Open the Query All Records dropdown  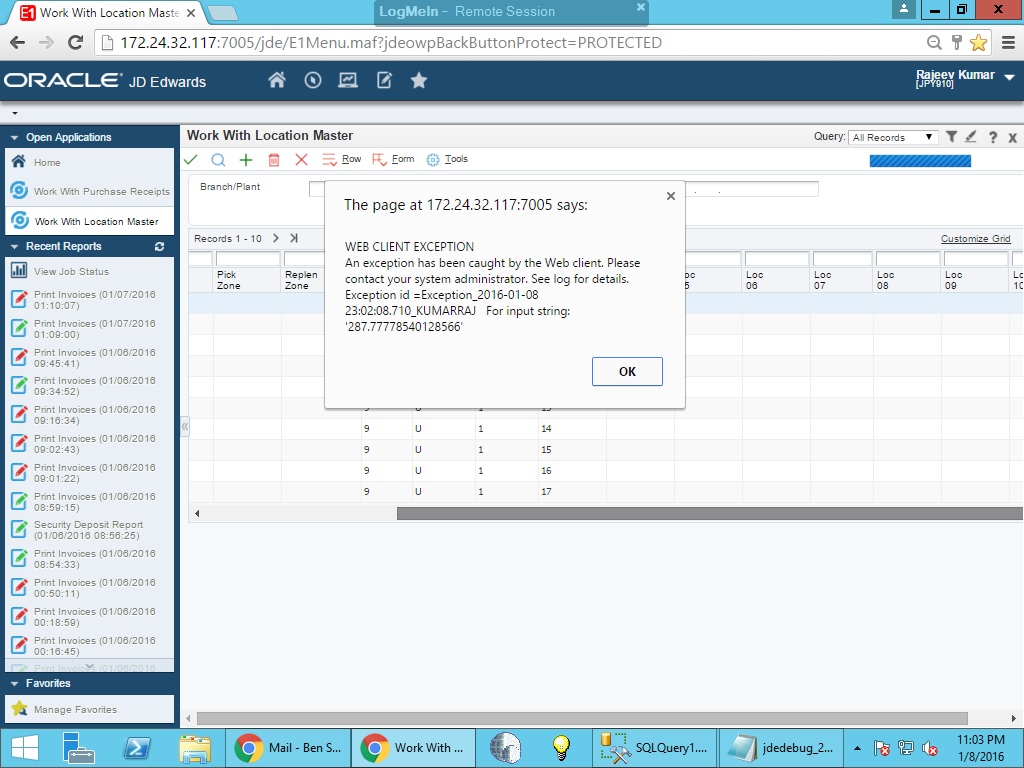tap(892, 137)
